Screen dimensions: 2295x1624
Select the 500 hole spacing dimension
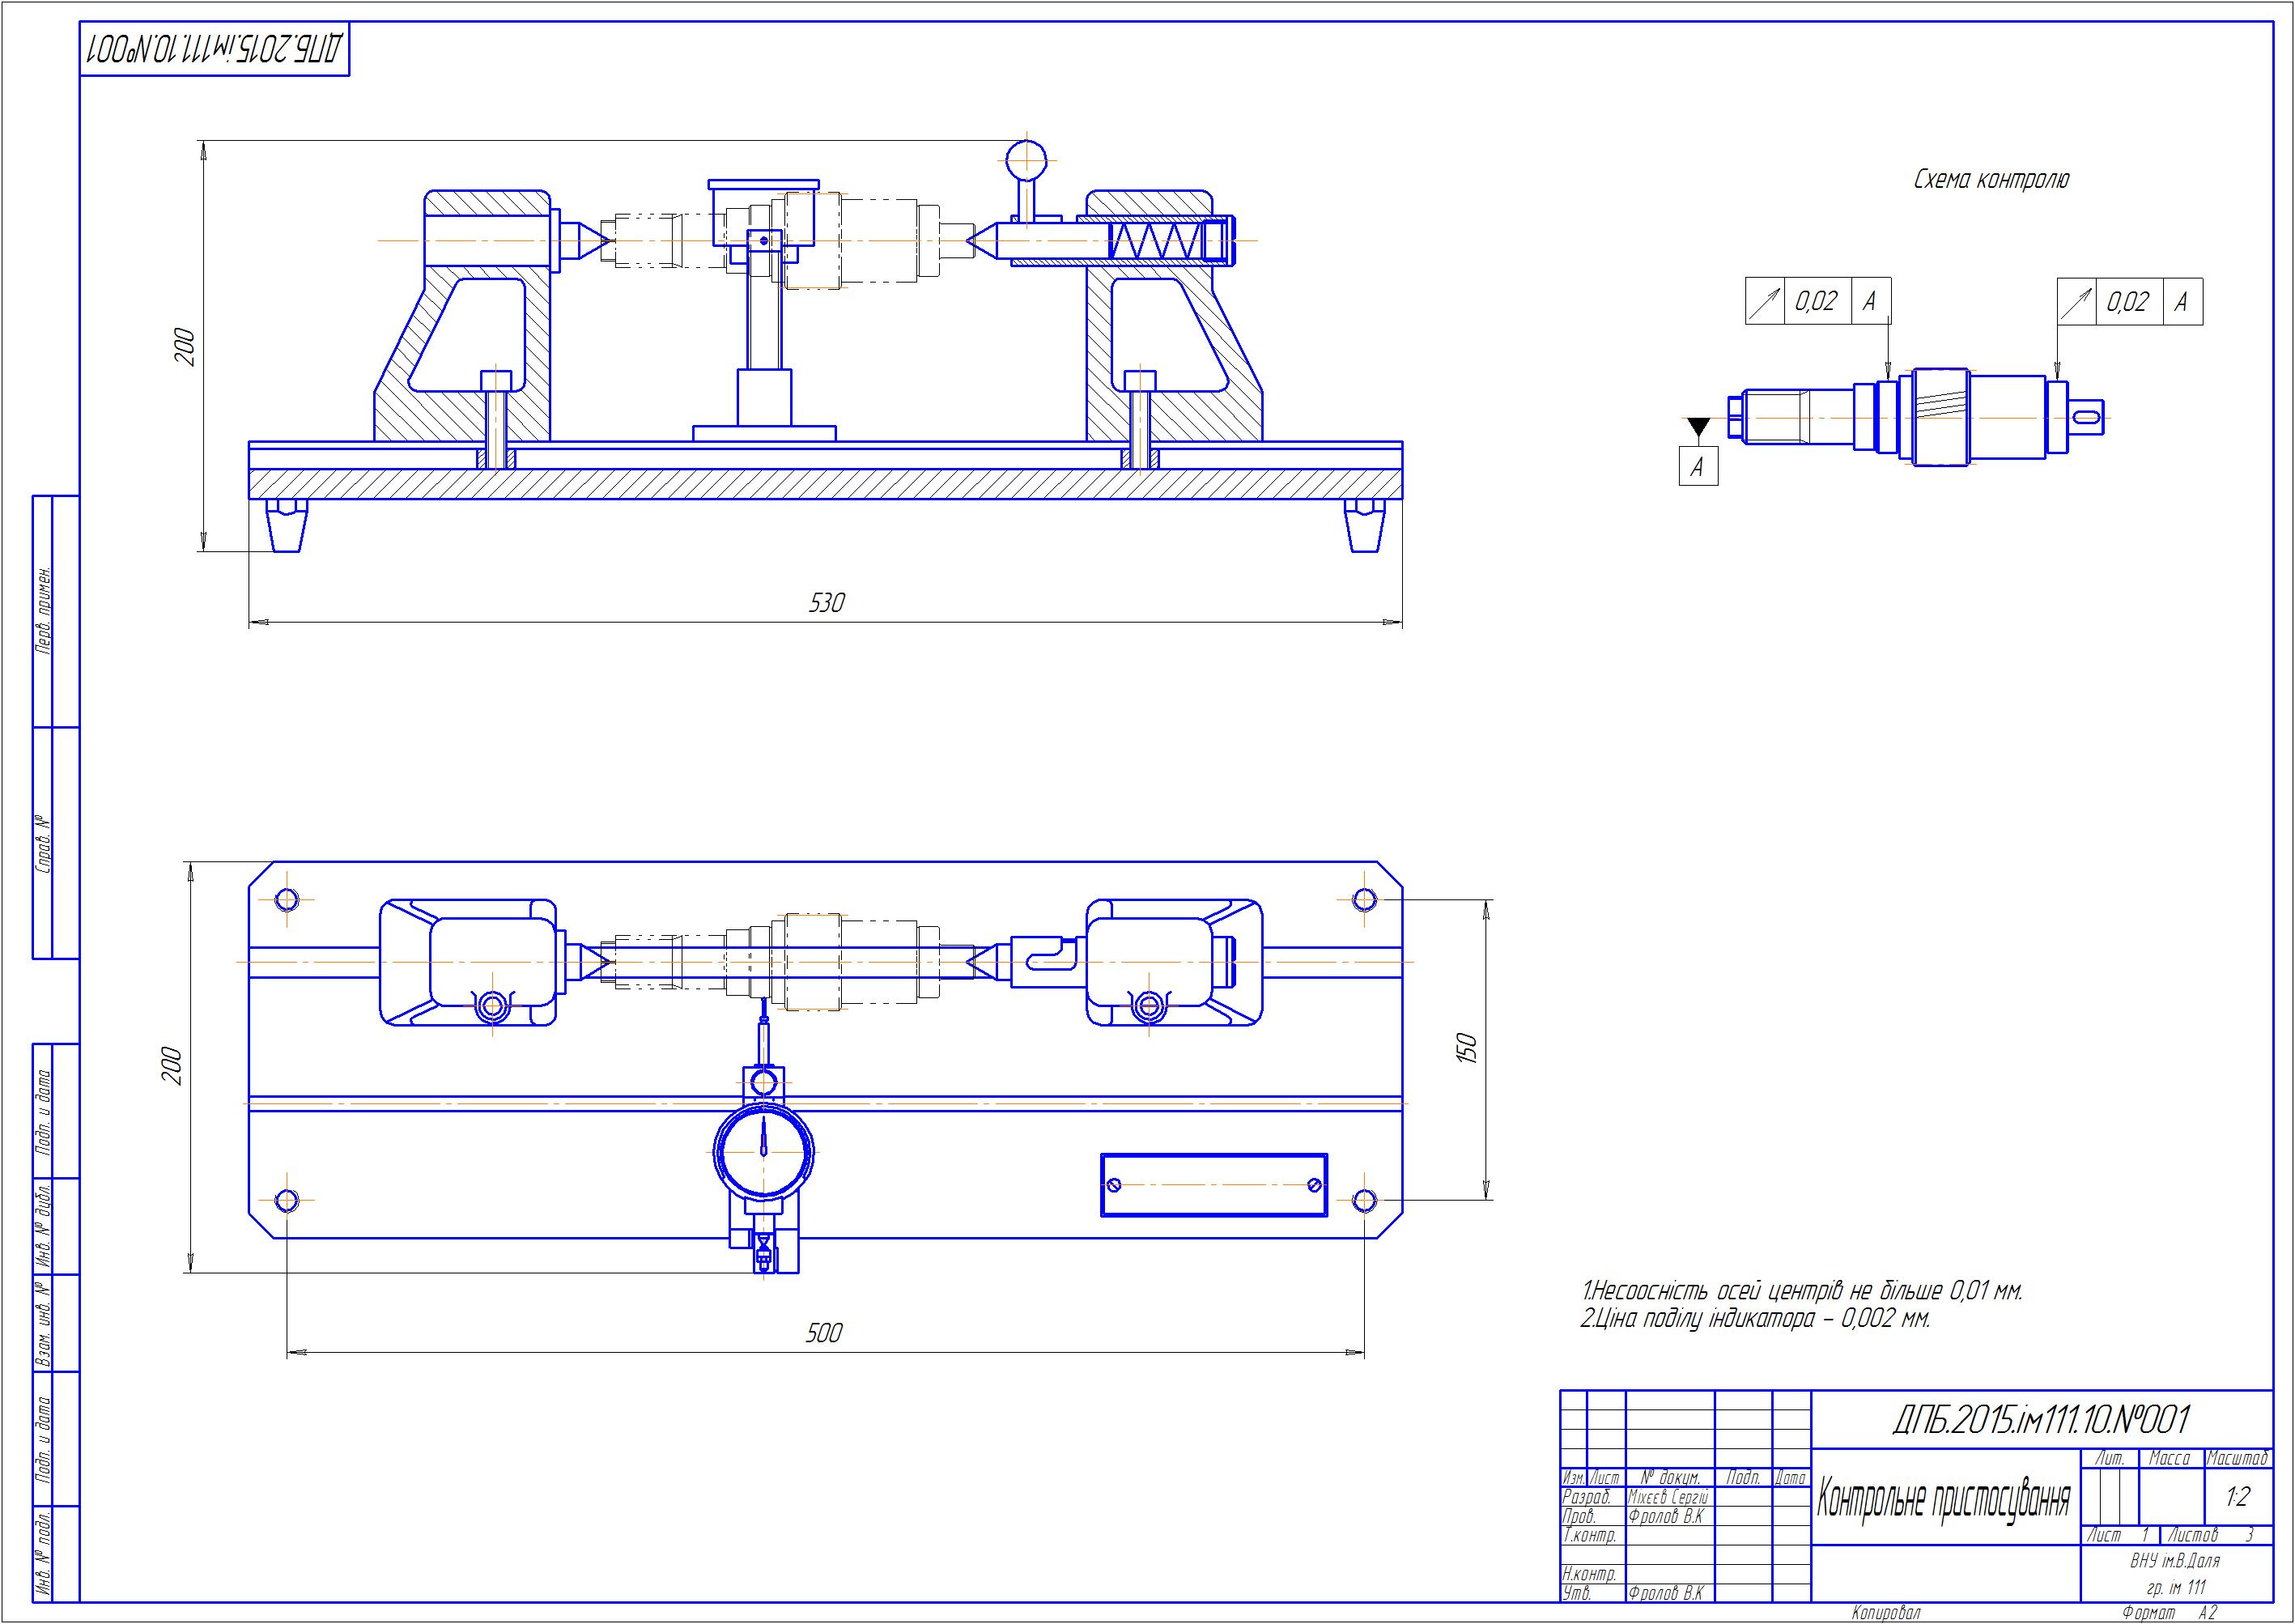[823, 1333]
